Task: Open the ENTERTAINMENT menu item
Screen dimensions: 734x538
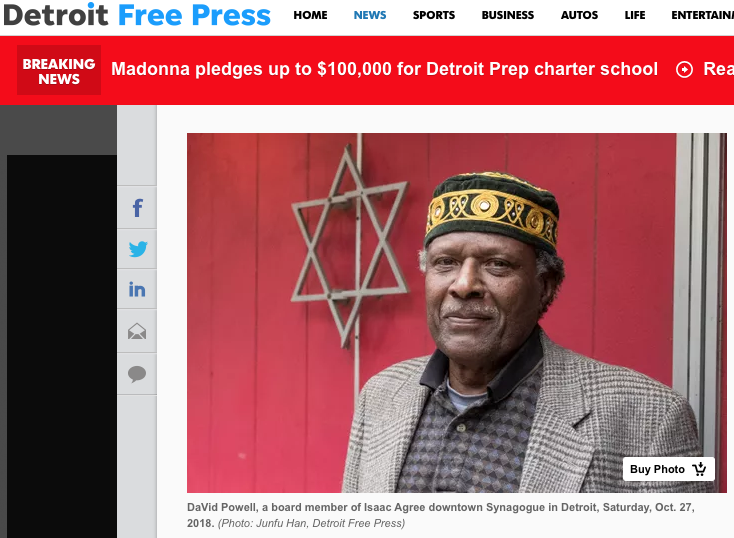Action: pyautogui.click(x=702, y=15)
